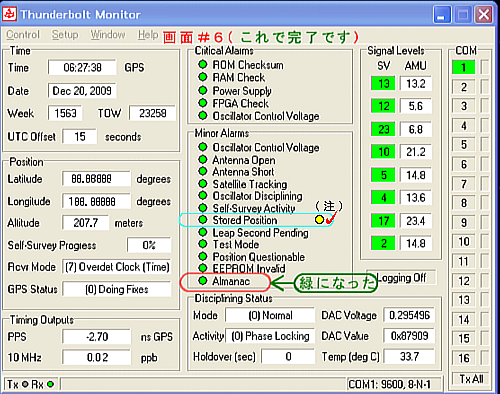Click the EEPROM Invalid indicator
The image size is (500, 394).
203,268
